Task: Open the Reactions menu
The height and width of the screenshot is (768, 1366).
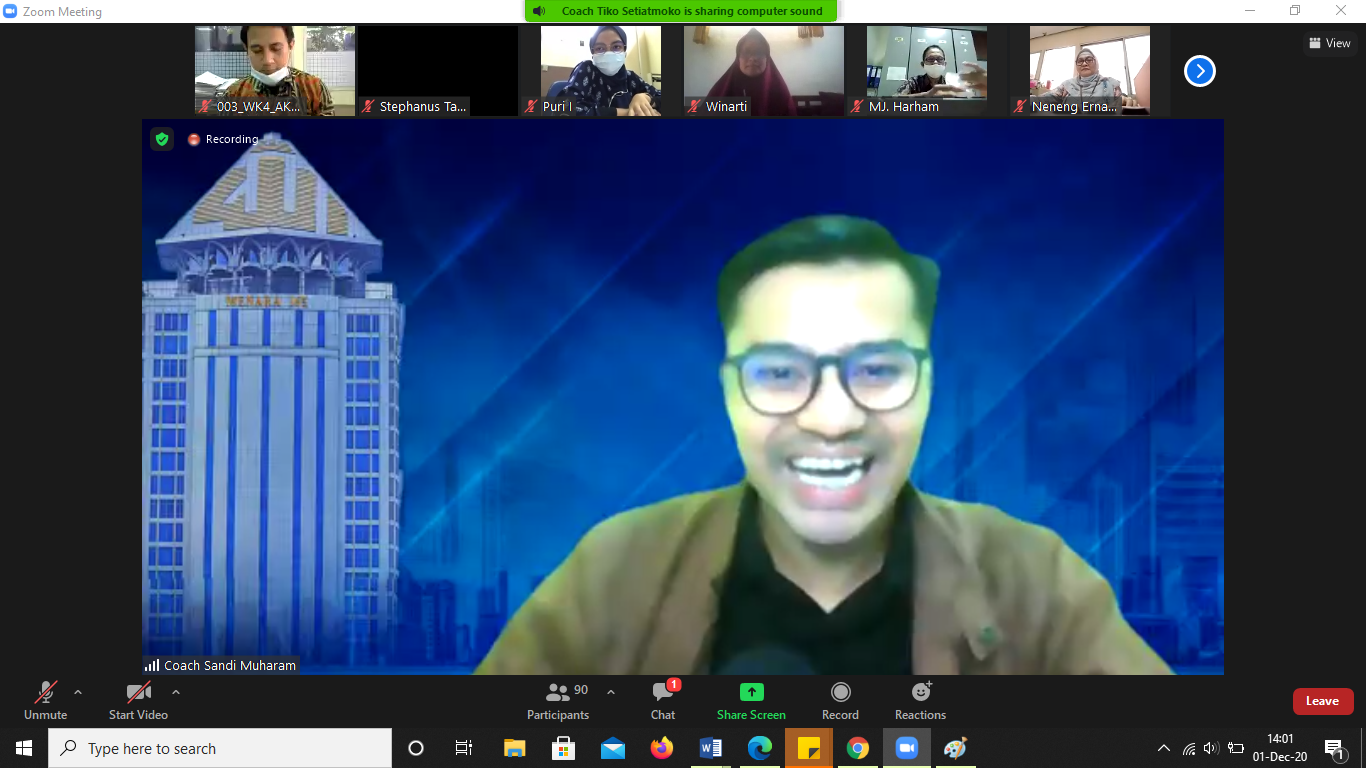Action: pos(920,700)
